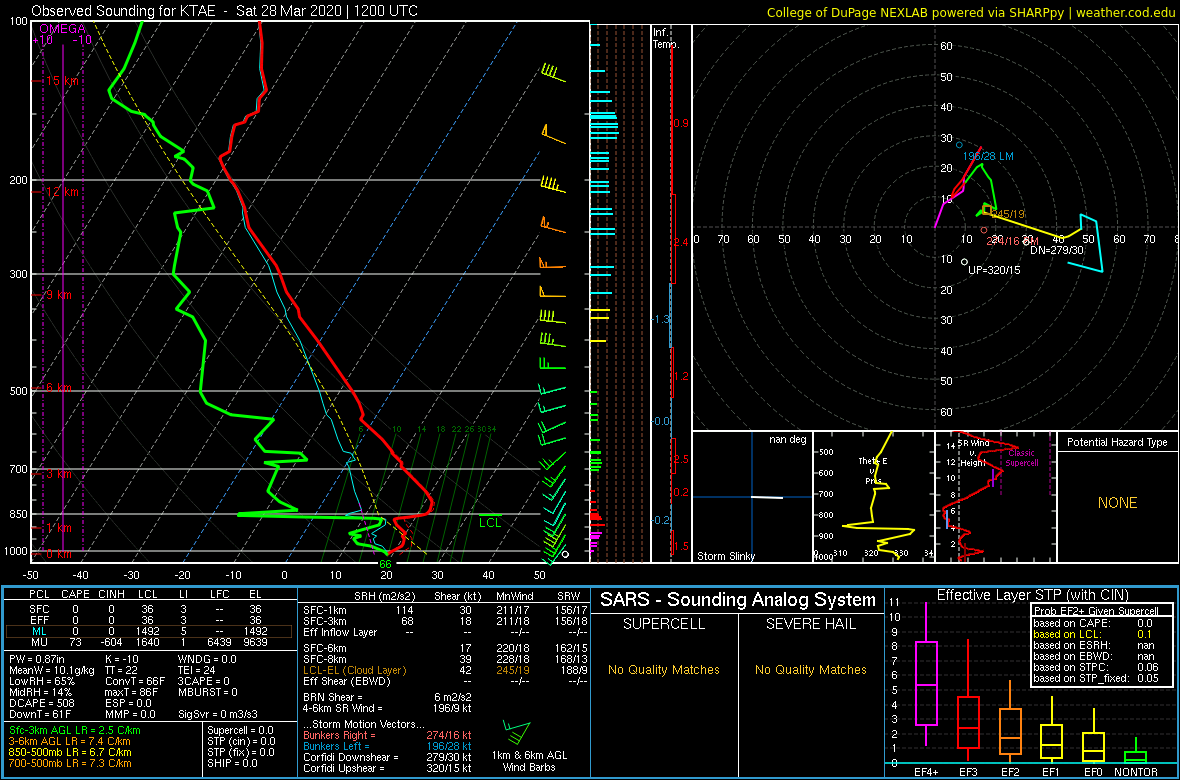Click the 'Classic Supercell' label in SR Wind plot

click(x=1023, y=458)
